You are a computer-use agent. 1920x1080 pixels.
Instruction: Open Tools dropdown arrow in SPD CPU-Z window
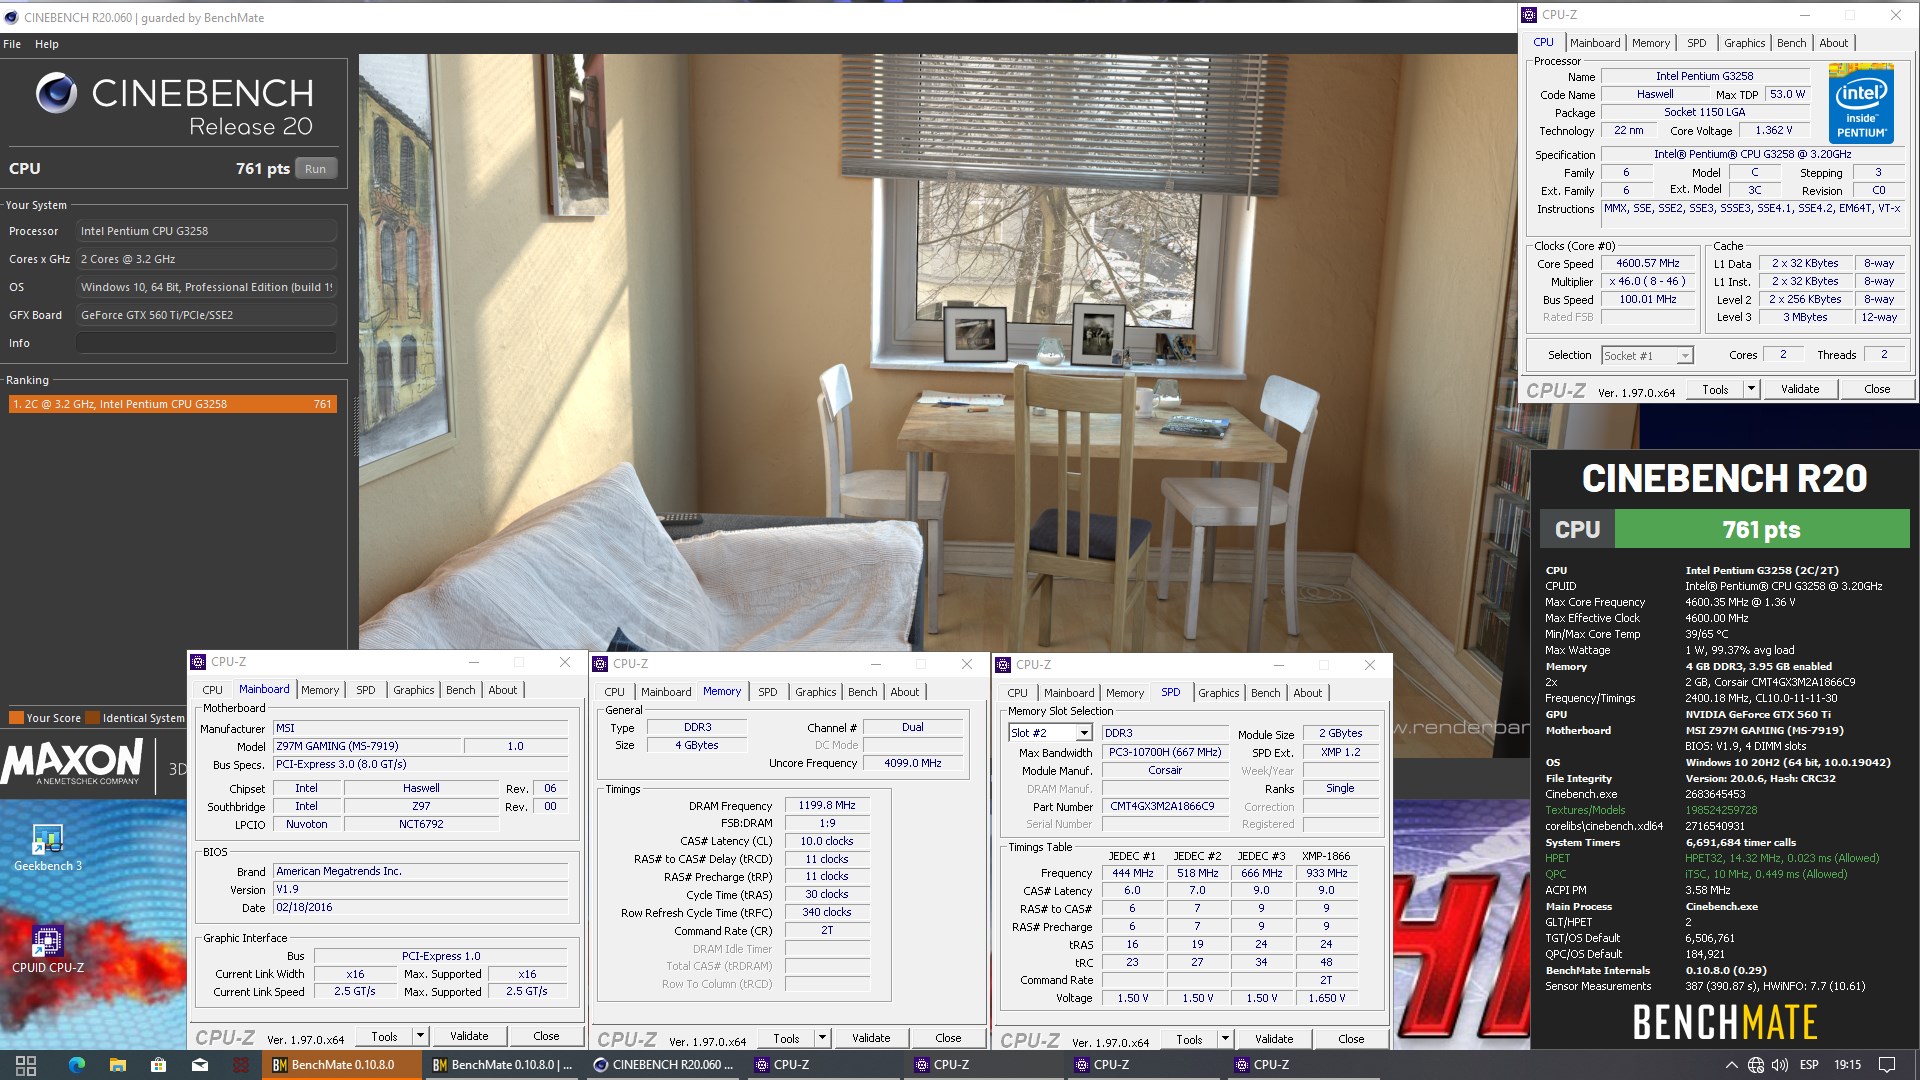[x=1225, y=1039]
